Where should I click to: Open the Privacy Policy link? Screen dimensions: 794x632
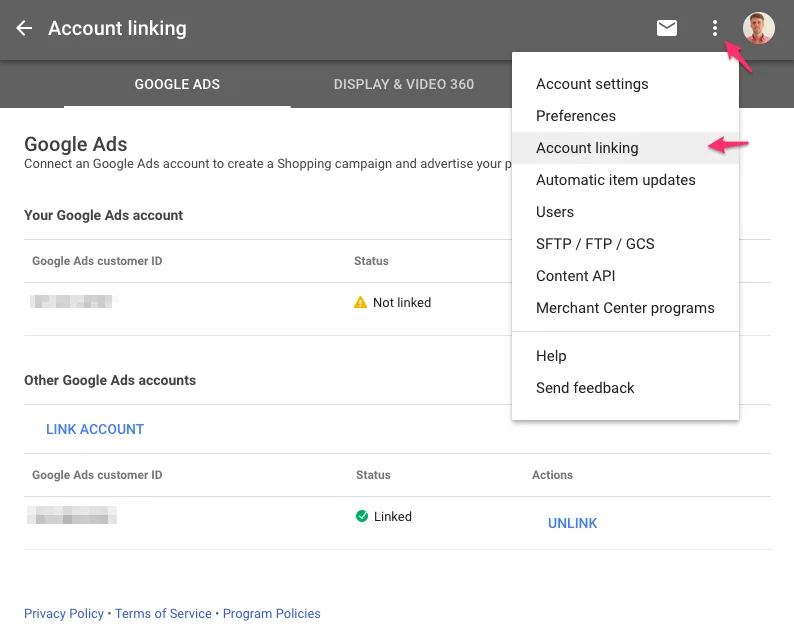64,613
